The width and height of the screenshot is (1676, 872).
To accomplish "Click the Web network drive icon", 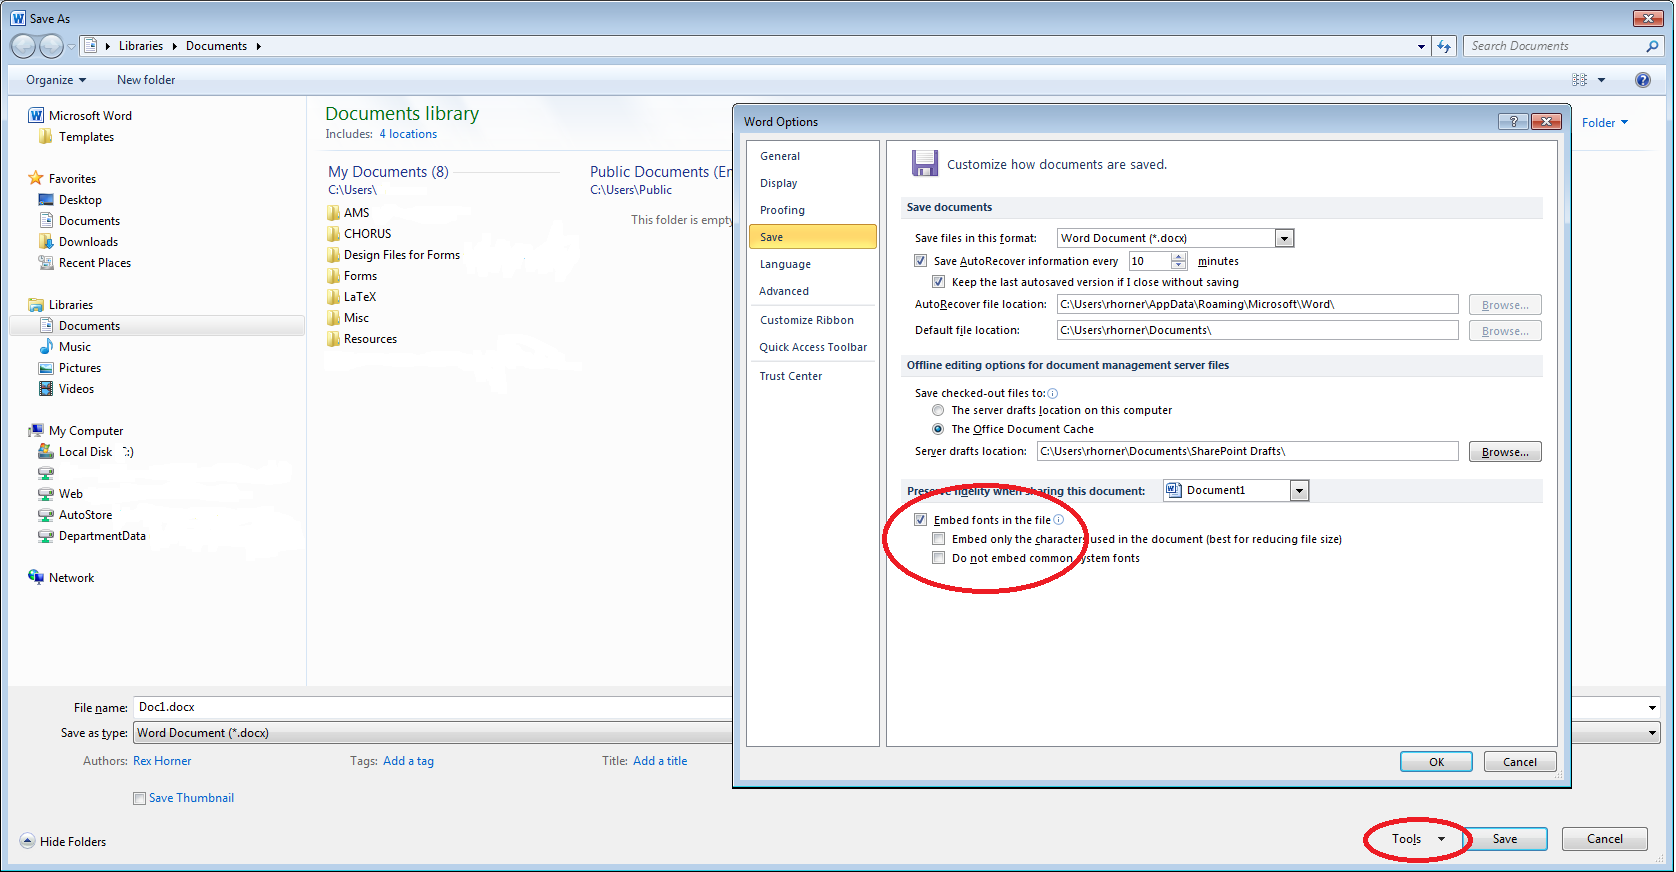I will [46, 494].
